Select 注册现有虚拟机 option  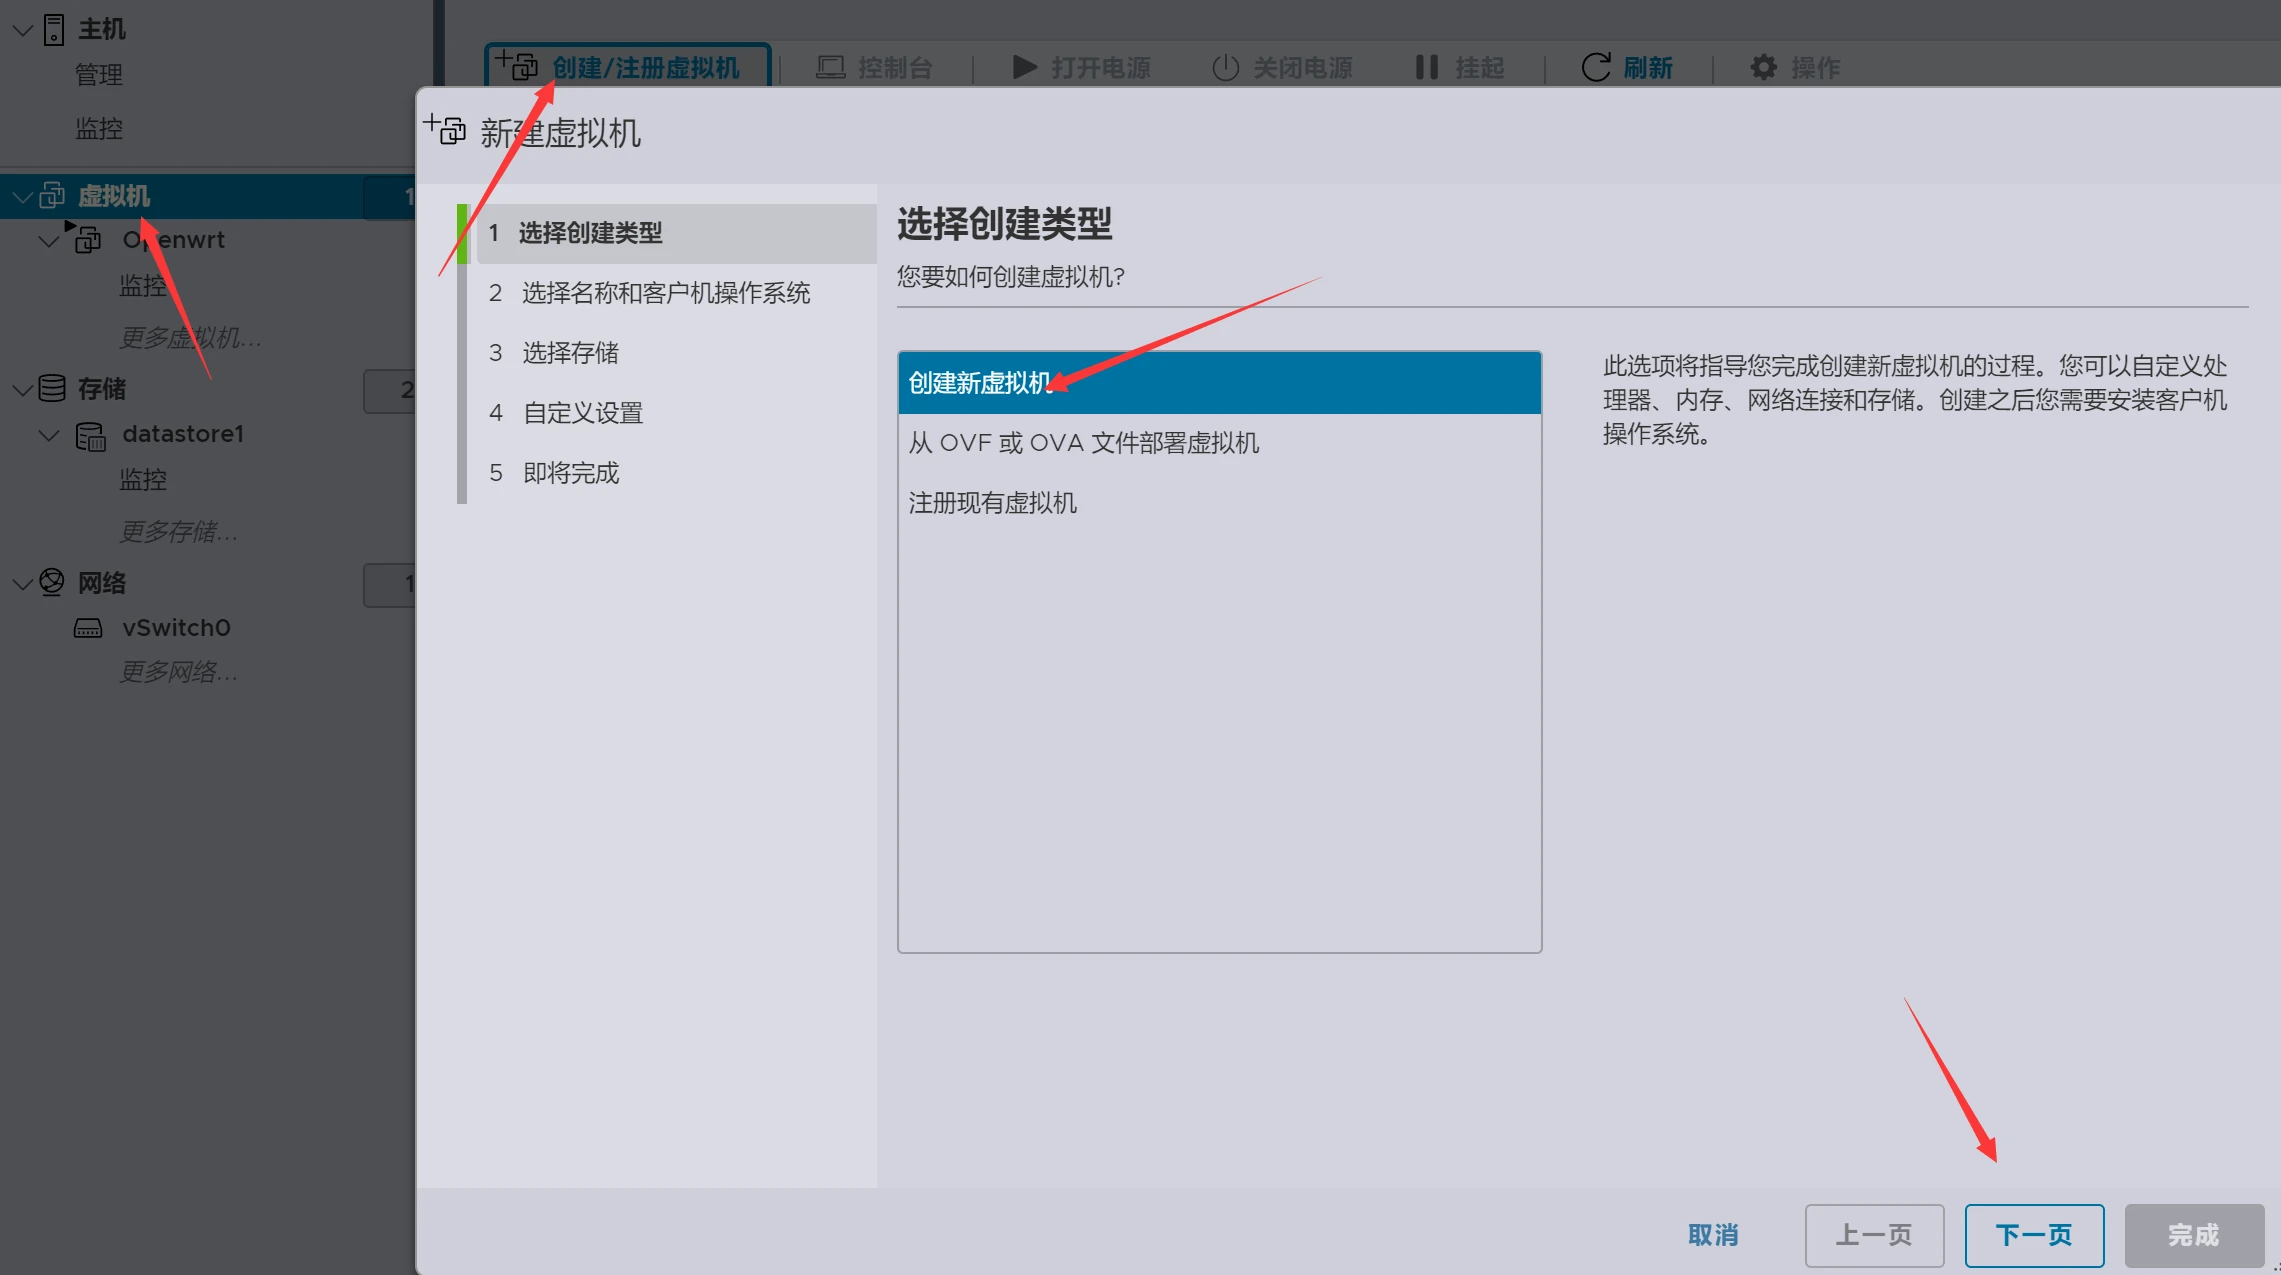coord(1219,503)
